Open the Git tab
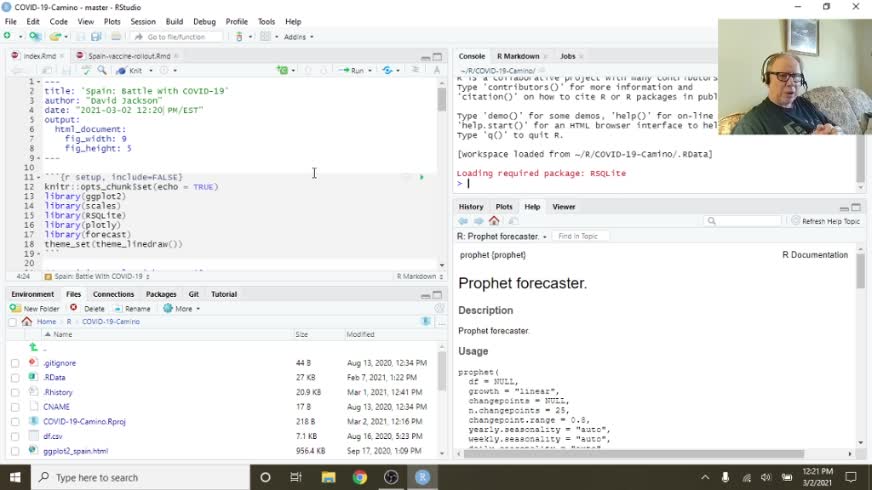Image resolution: width=872 pixels, height=490 pixels. coord(194,294)
